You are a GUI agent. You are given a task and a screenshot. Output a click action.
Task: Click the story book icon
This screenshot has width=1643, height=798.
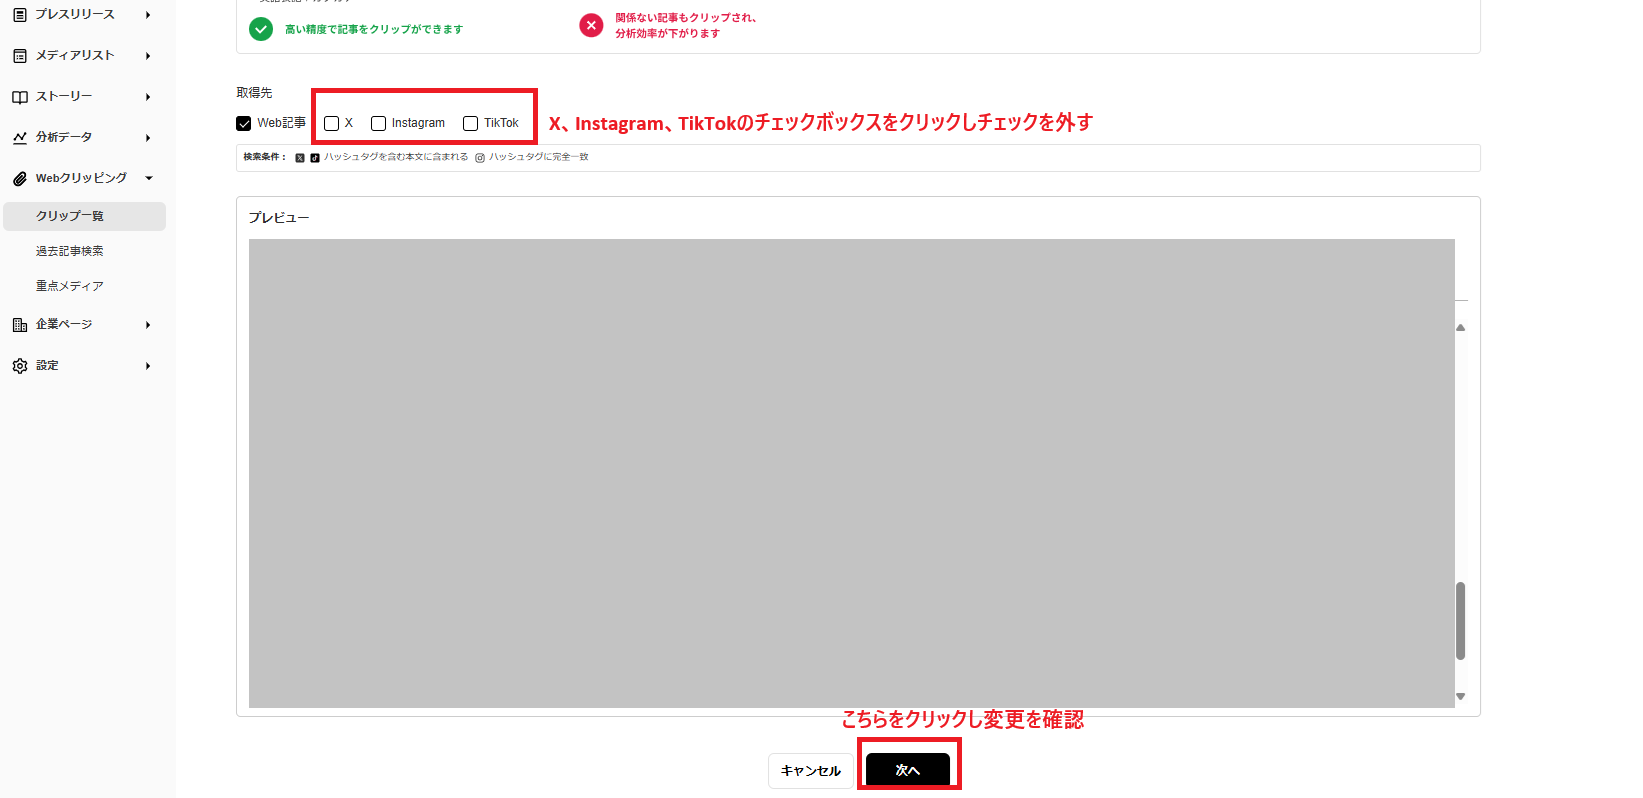20,97
